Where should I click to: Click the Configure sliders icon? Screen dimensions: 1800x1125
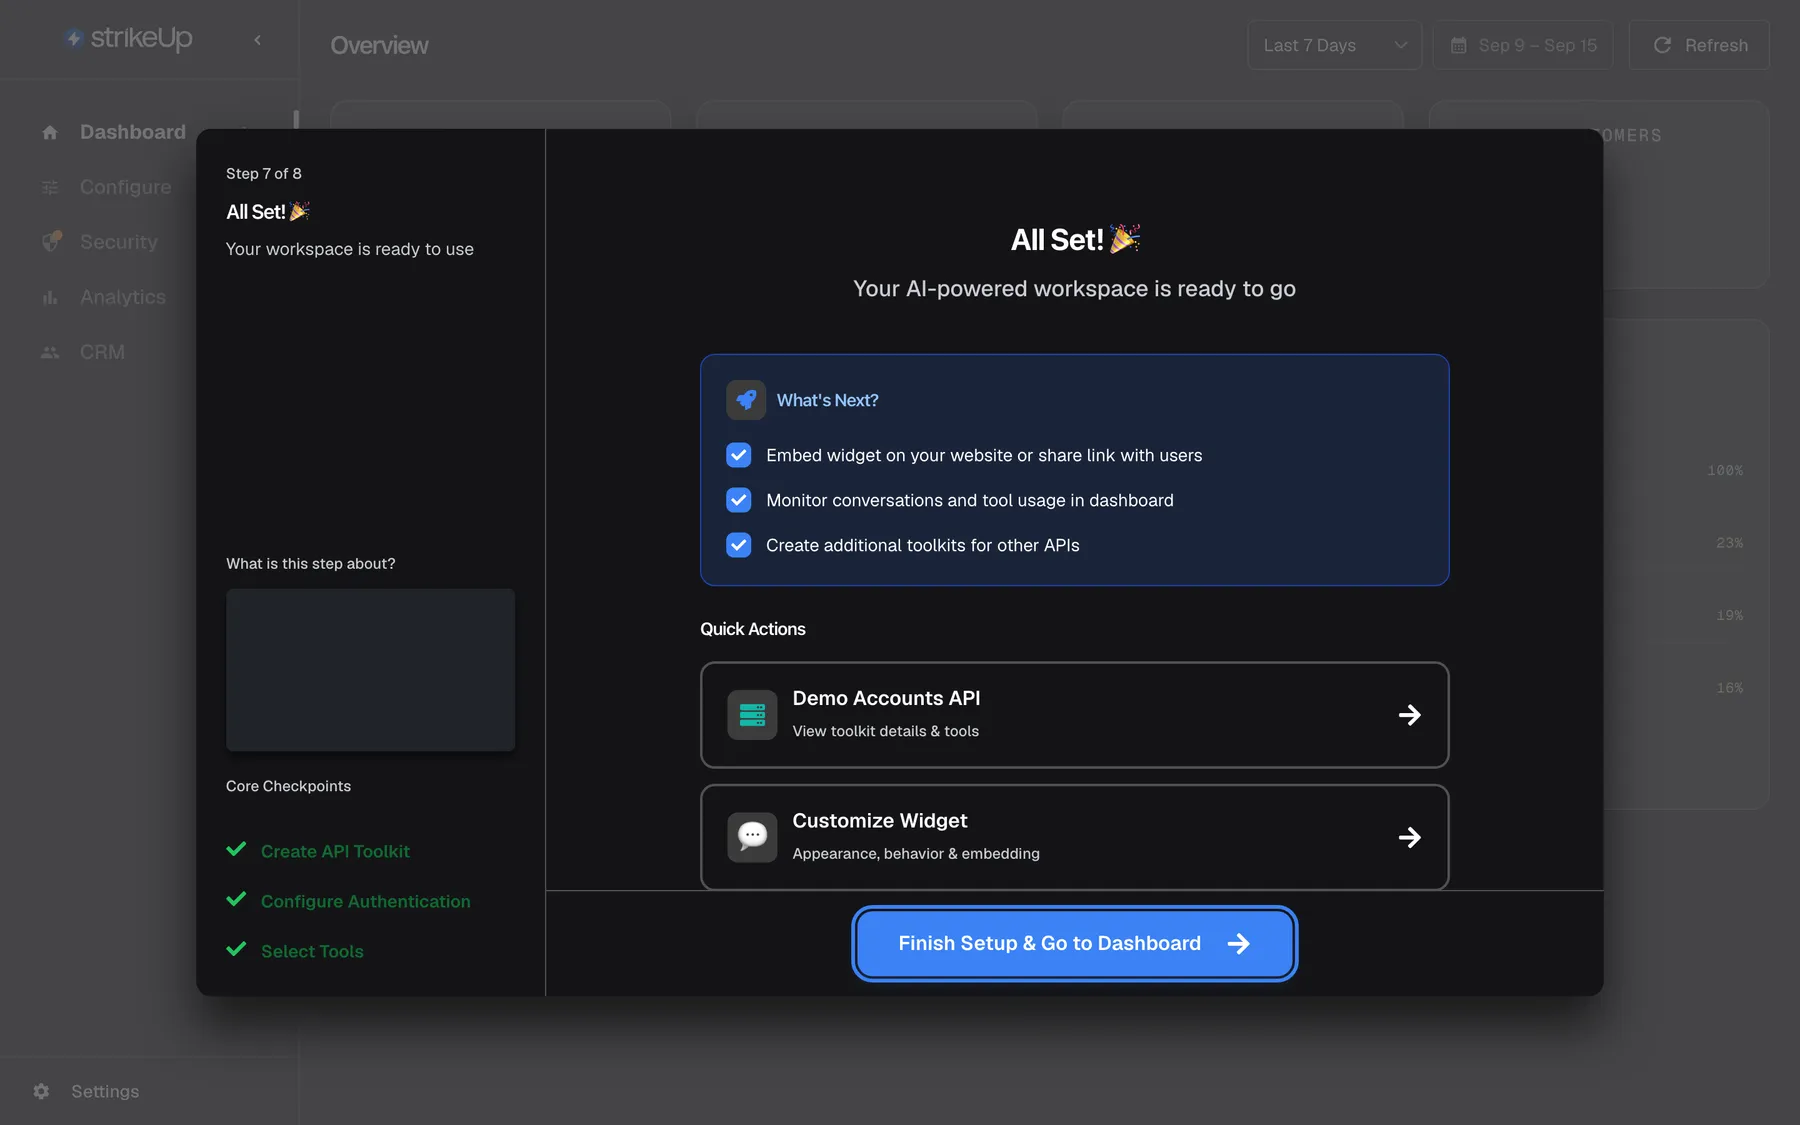click(50, 187)
